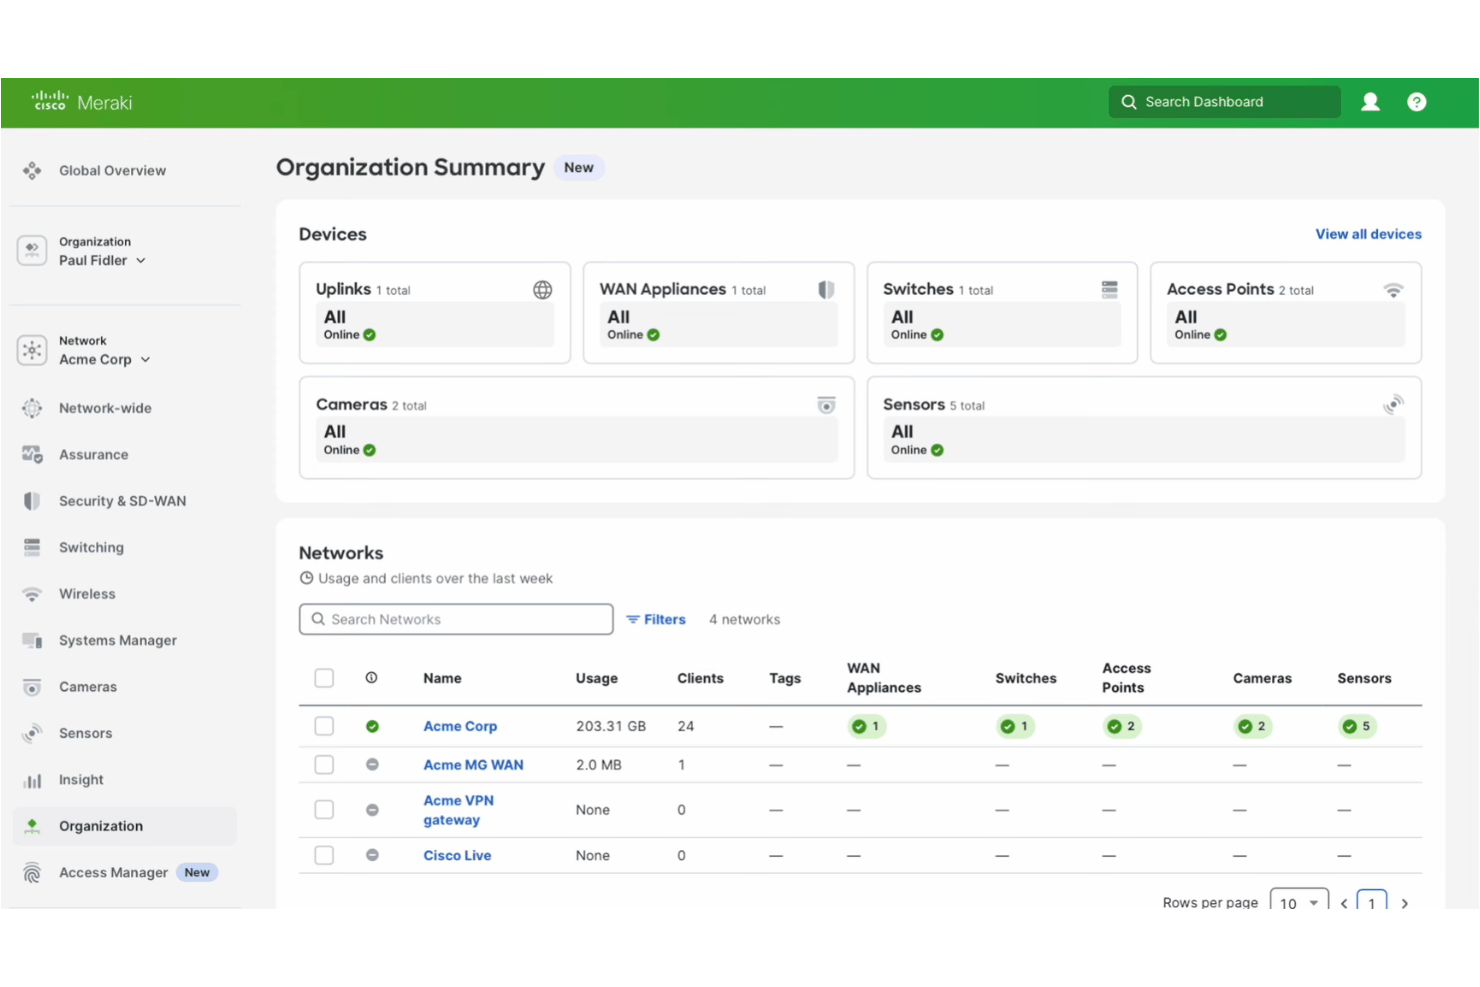The image size is (1480, 987).
Task: Click the Search Networks input field
Action: pos(456,619)
